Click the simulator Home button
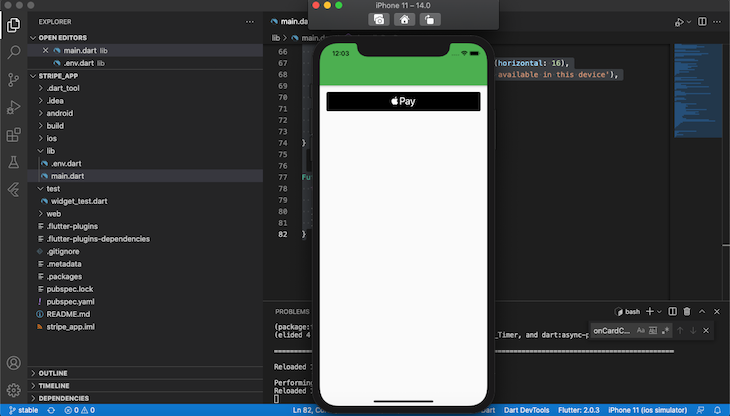Screen dimensions: 730x416 404,20
